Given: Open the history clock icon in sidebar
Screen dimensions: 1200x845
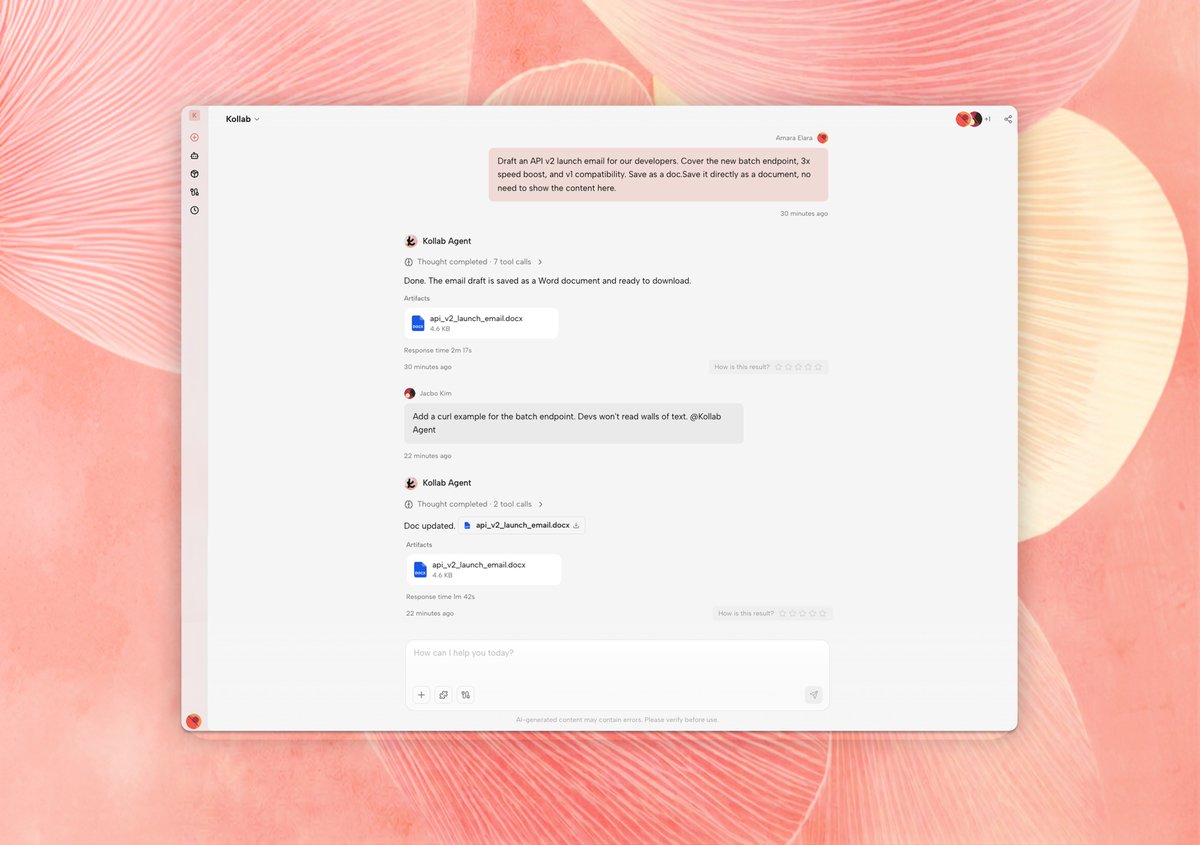Looking at the screenshot, I should (194, 210).
